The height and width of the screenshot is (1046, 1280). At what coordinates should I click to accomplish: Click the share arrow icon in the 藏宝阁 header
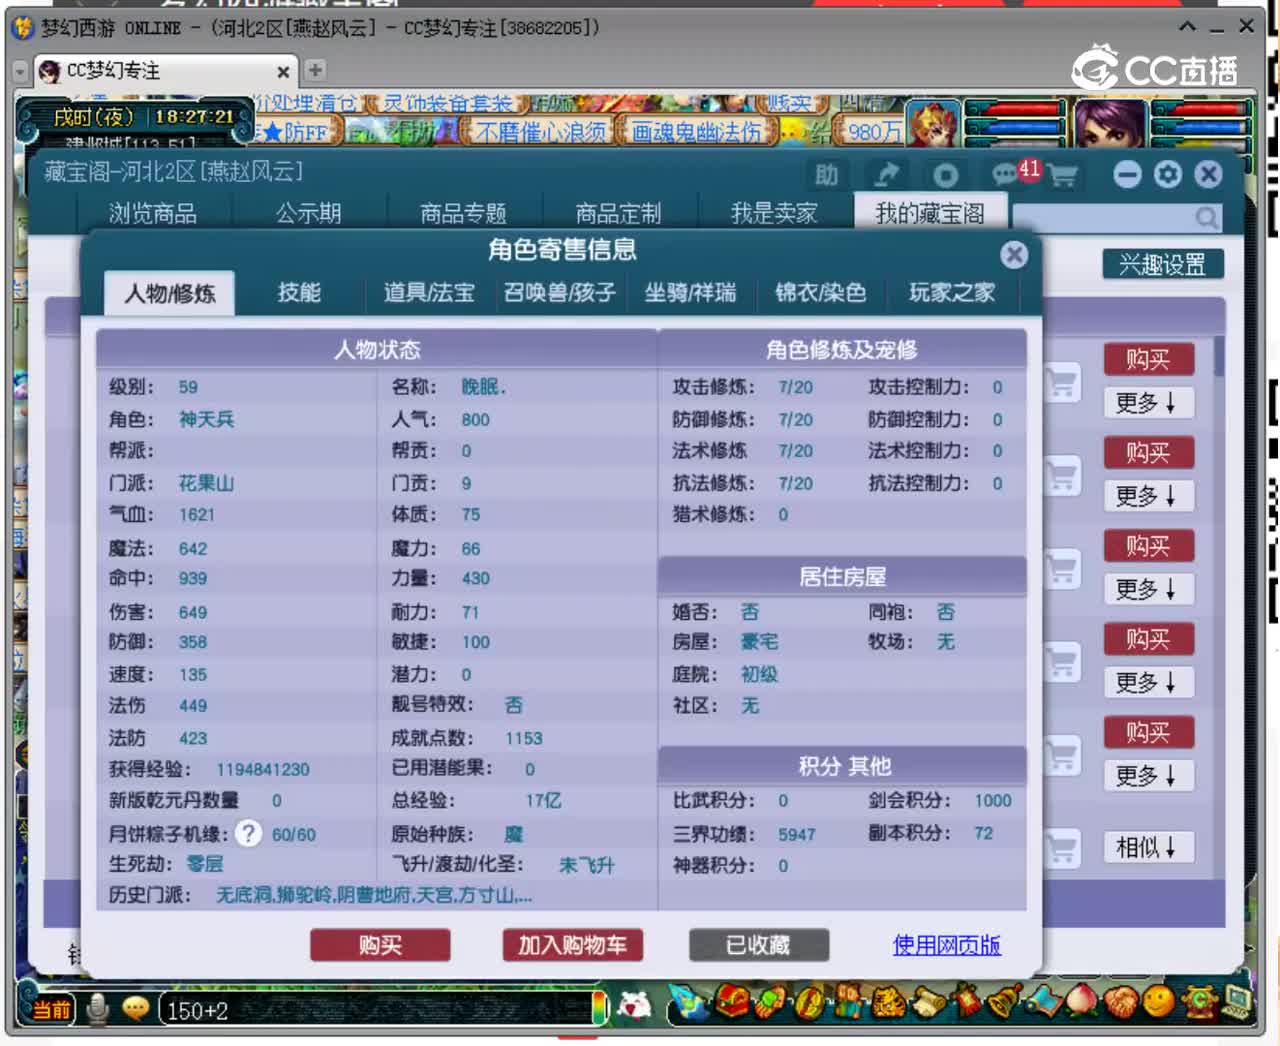(886, 175)
